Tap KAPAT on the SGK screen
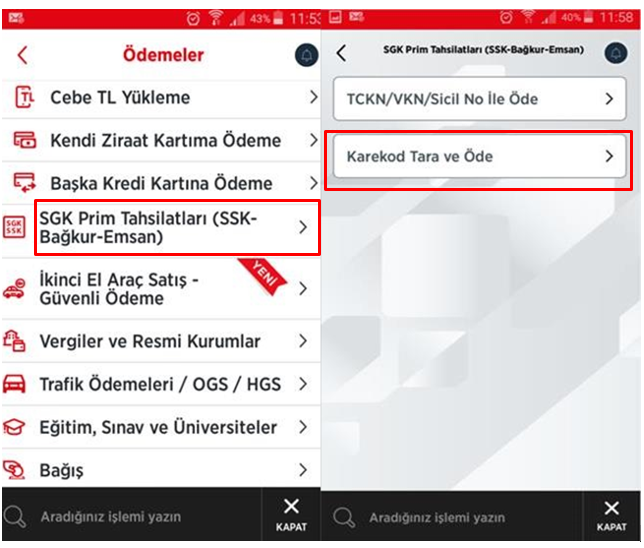 (611, 516)
